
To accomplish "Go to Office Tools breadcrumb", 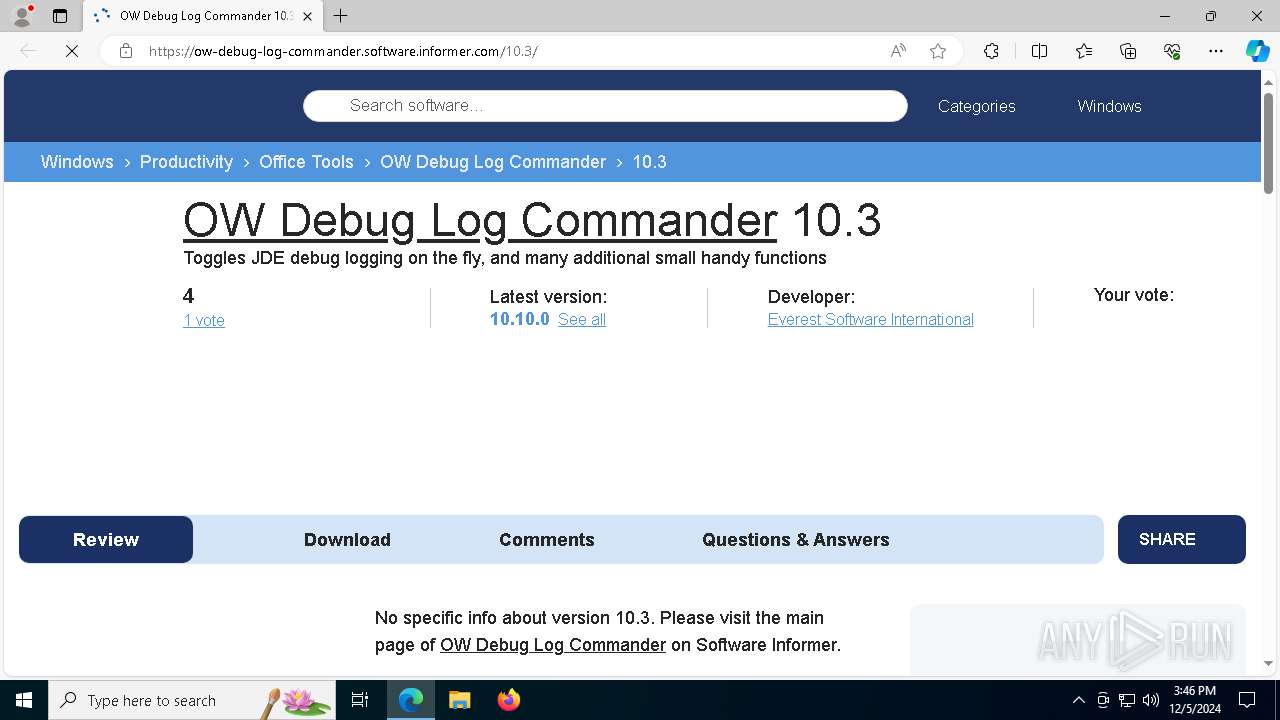I will (x=306, y=162).
